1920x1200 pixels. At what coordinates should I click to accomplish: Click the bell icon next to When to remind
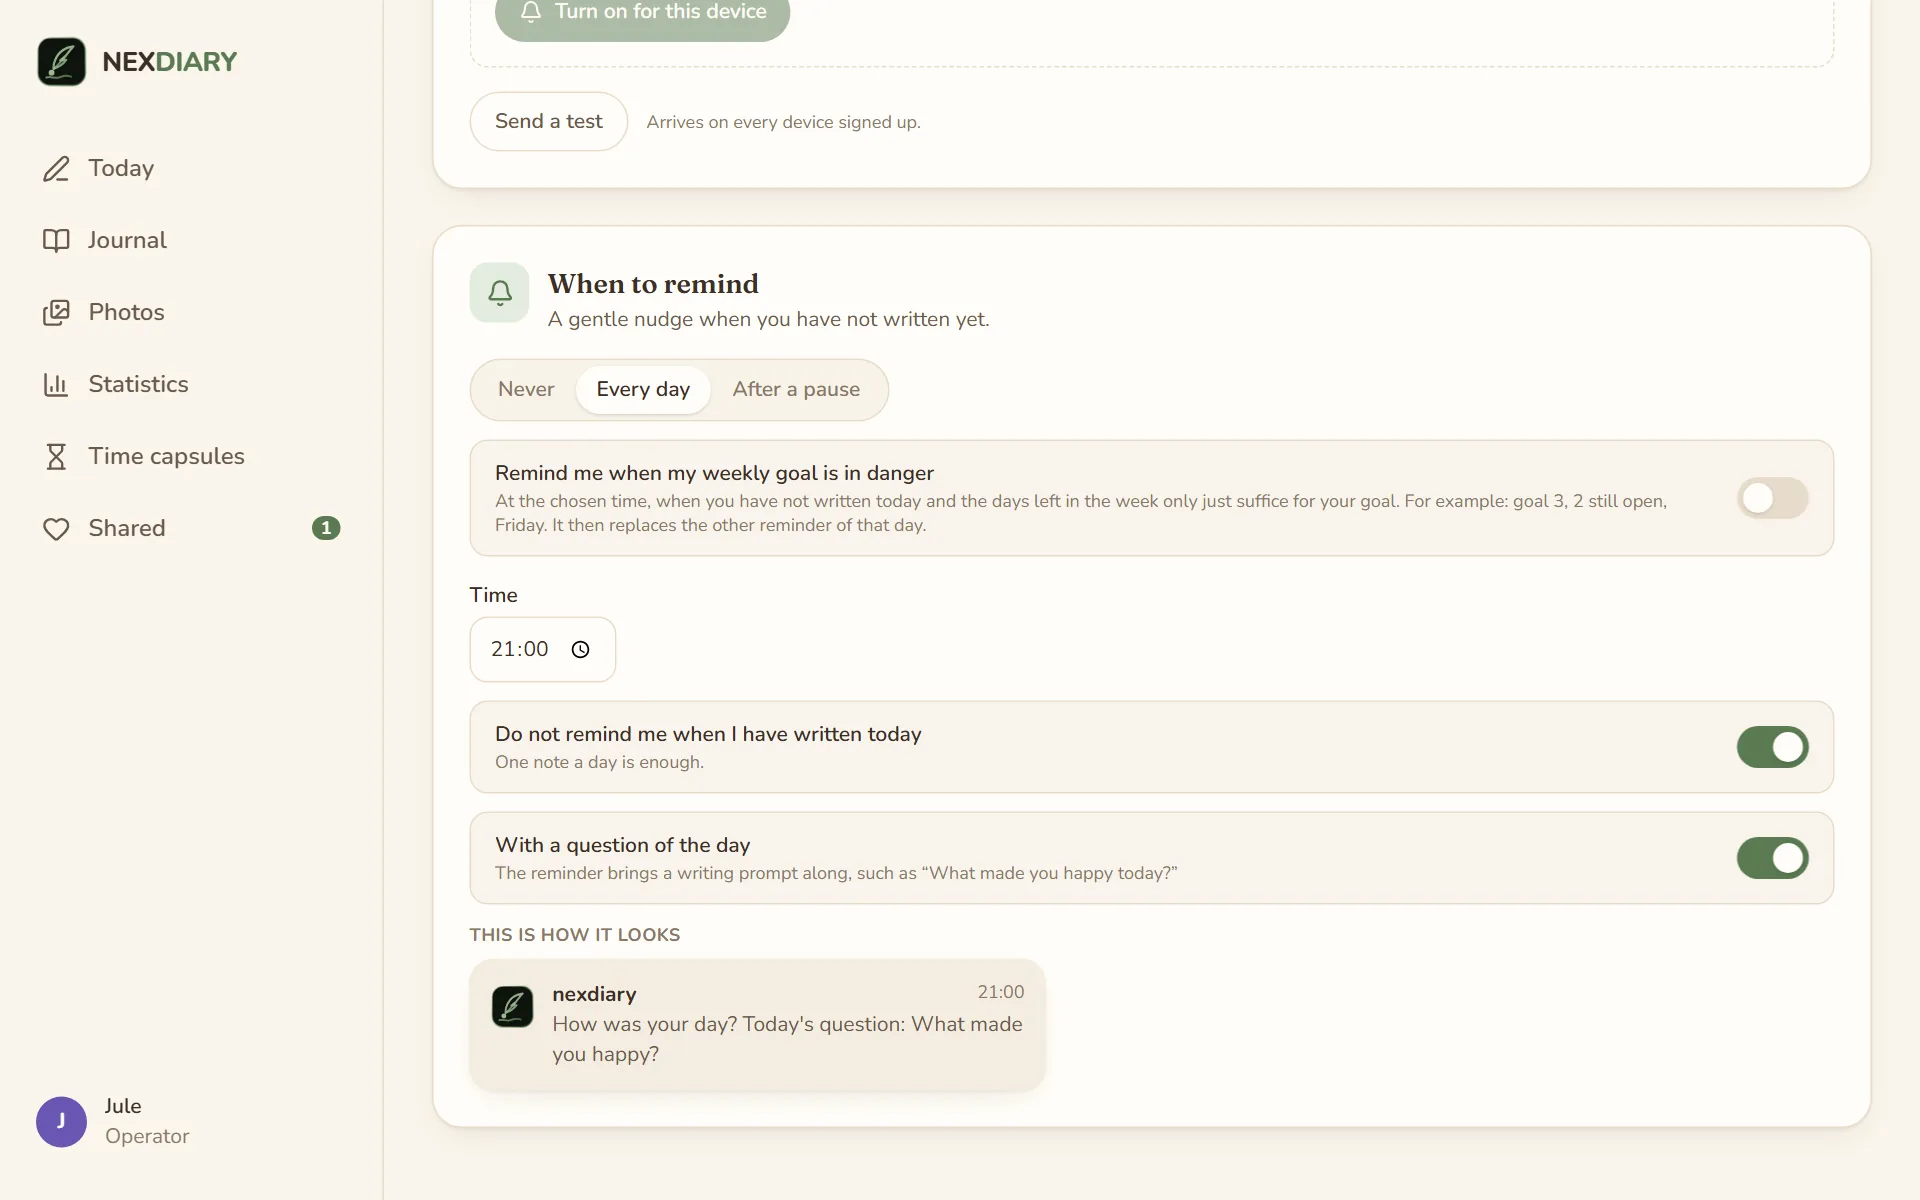click(499, 293)
